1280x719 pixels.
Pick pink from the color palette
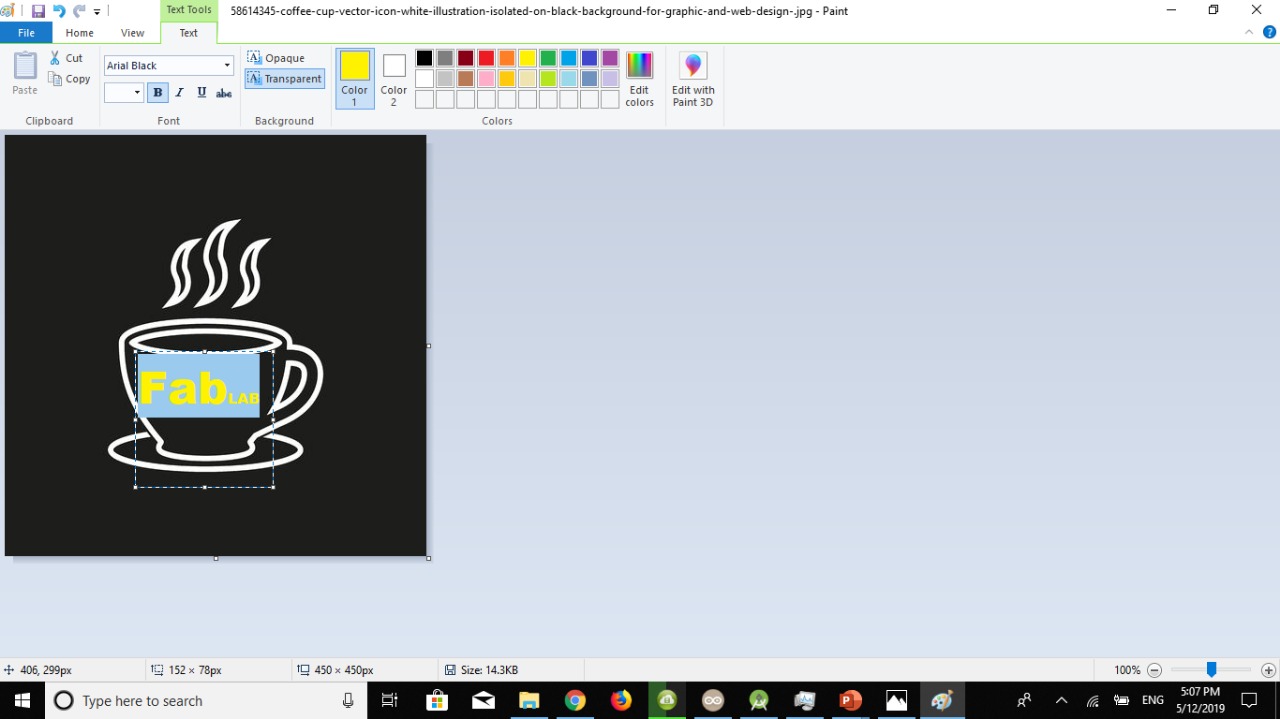pyautogui.click(x=487, y=78)
